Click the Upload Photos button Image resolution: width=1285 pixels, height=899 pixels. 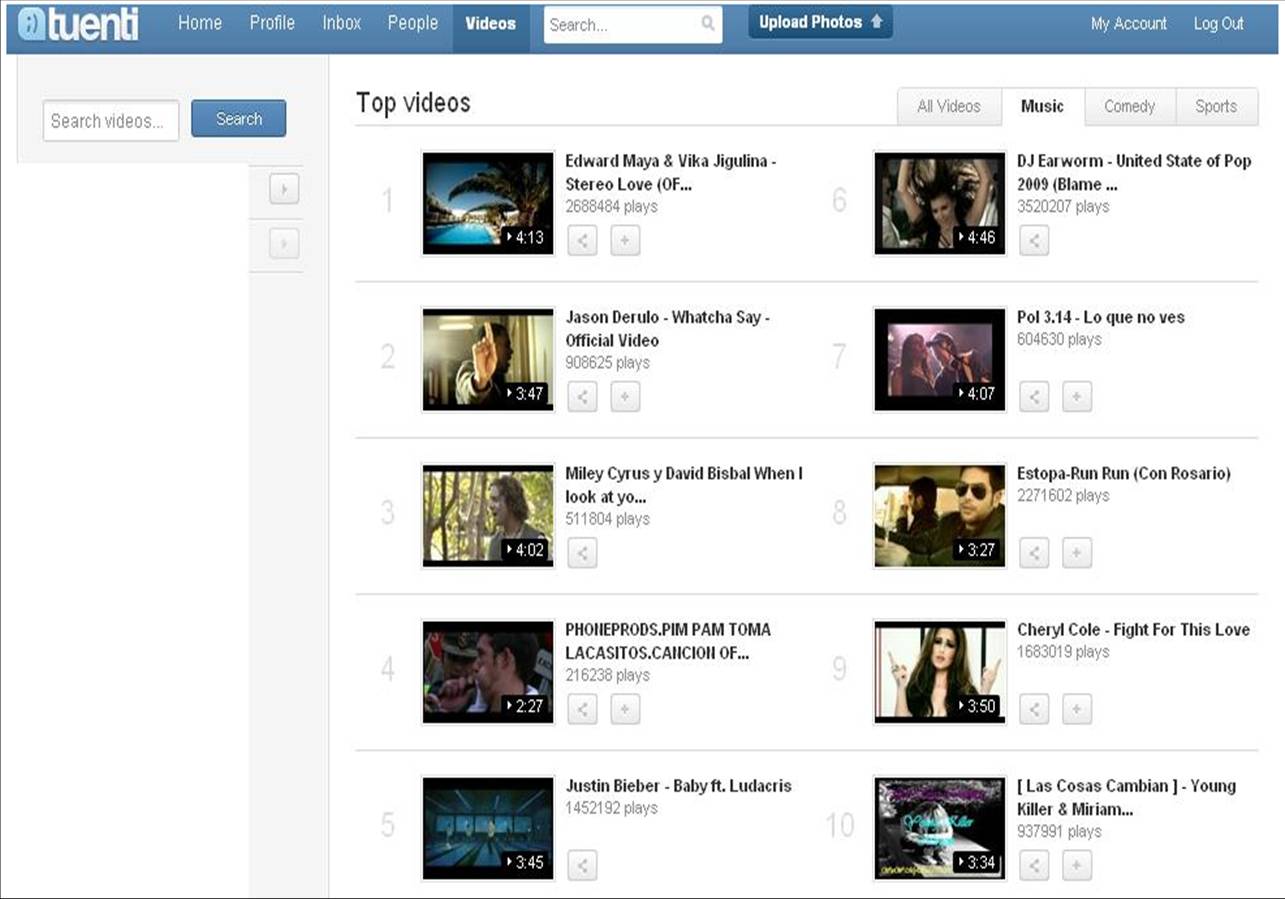coord(820,22)
